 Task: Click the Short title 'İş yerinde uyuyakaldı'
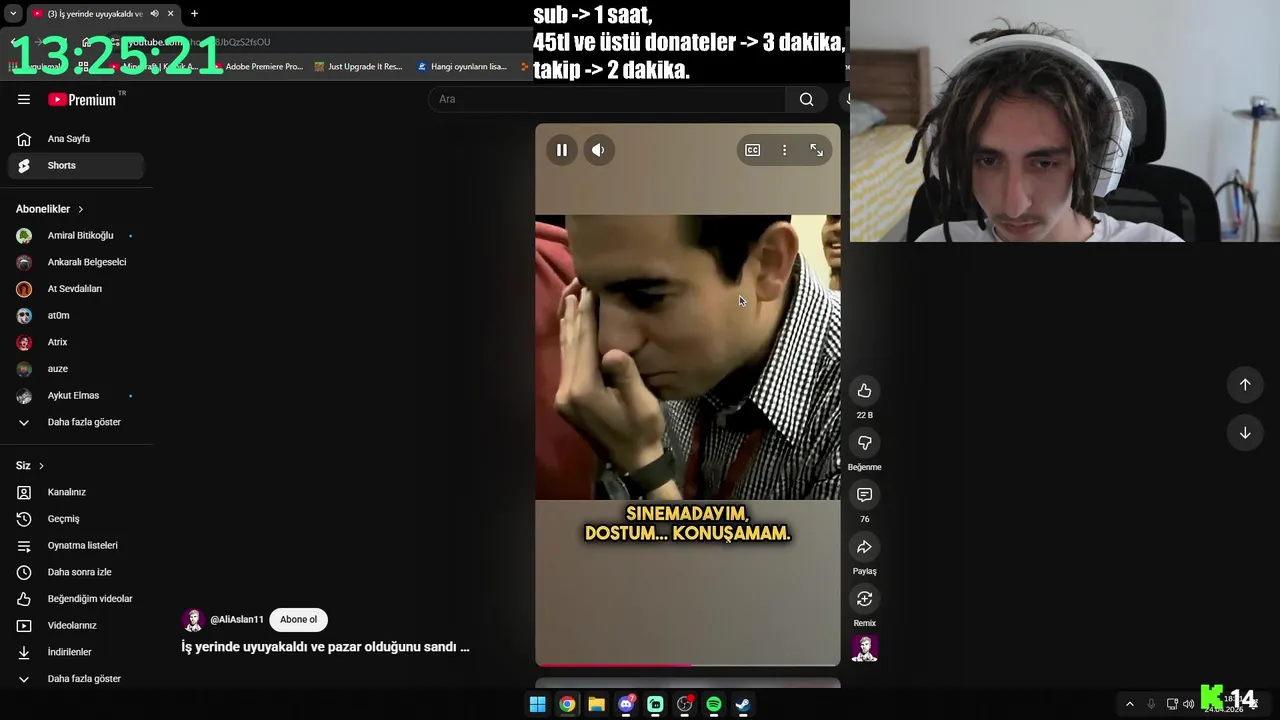(x=325, y=647)
